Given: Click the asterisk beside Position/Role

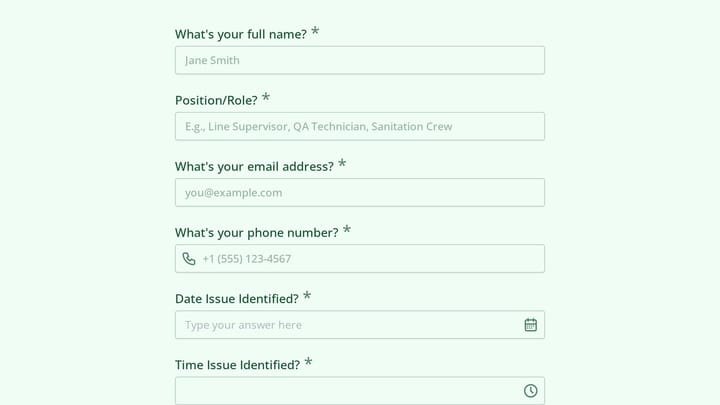Looking at the screenshot, I should (266, 97).
